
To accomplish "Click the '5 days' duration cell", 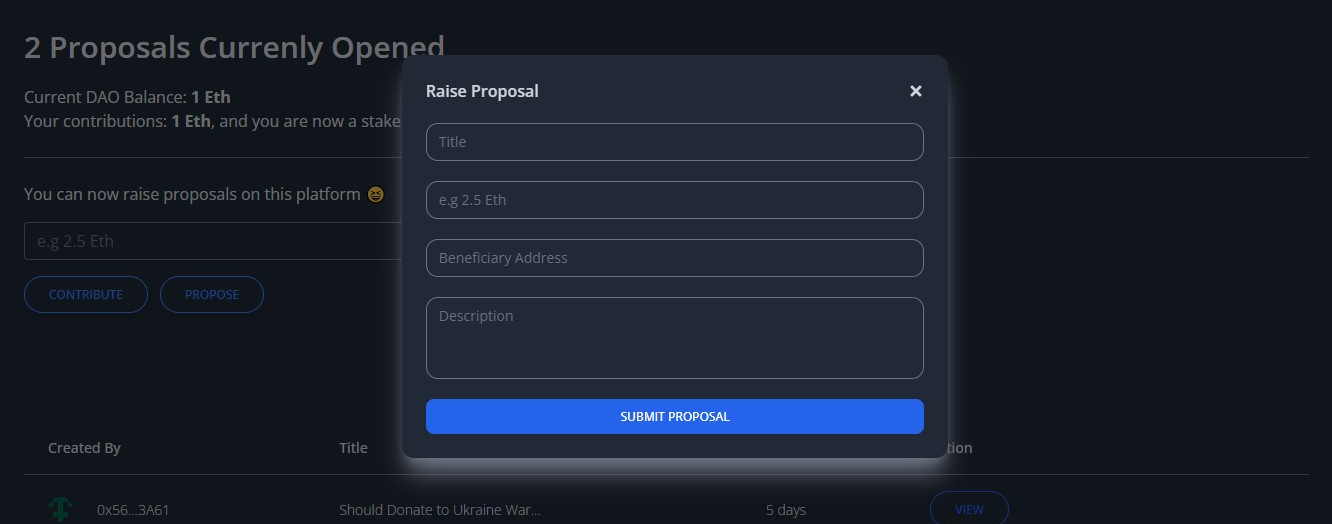I will 785,510.
